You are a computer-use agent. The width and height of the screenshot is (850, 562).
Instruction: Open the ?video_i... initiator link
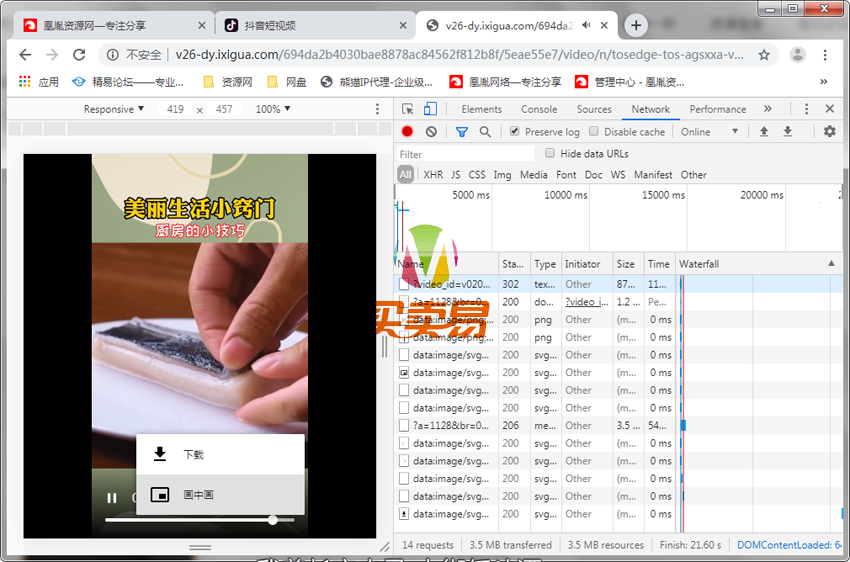point(587,302)
